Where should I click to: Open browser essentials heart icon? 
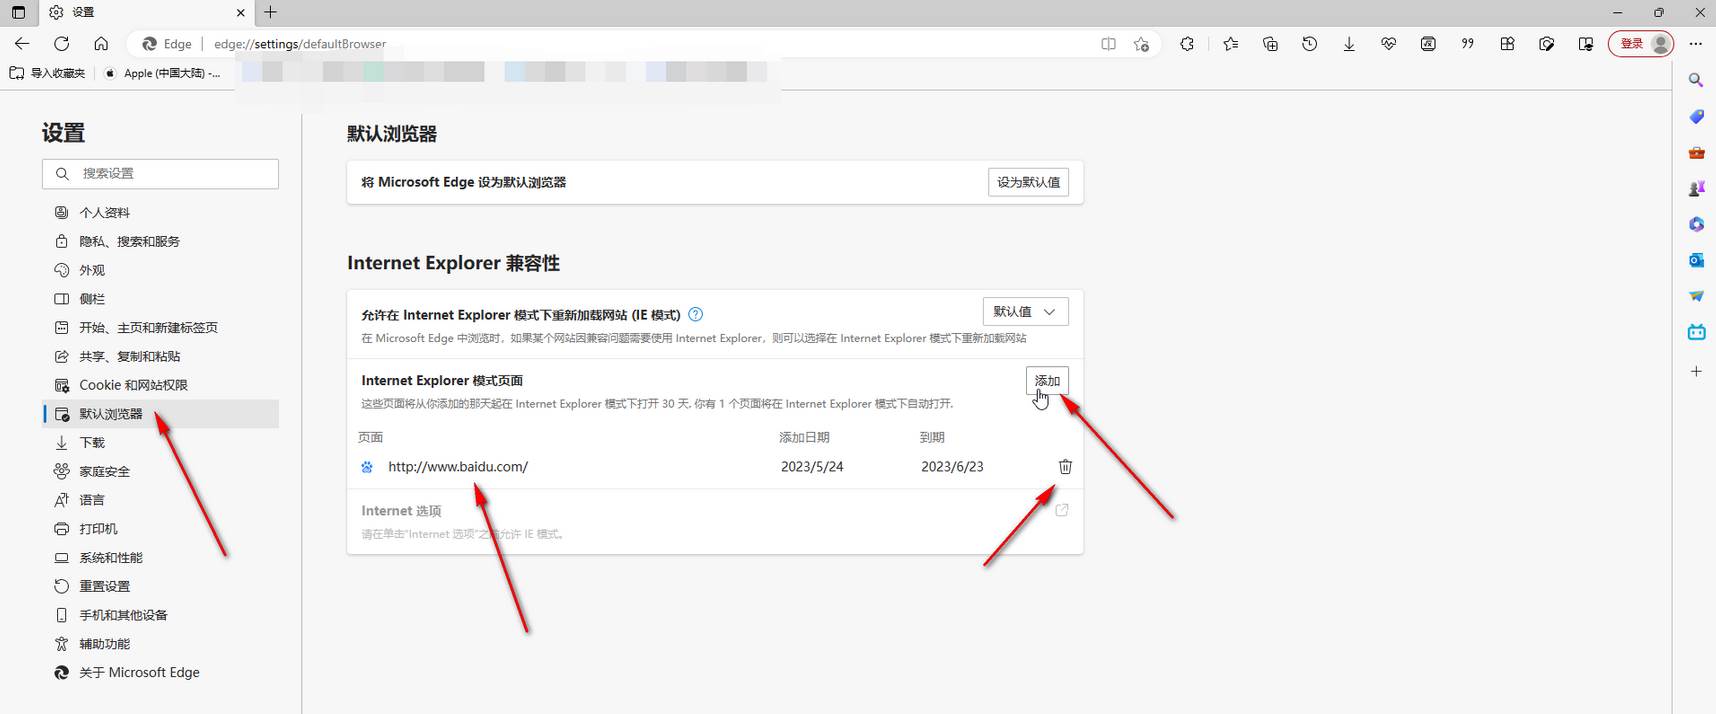tap(1388, 44)
